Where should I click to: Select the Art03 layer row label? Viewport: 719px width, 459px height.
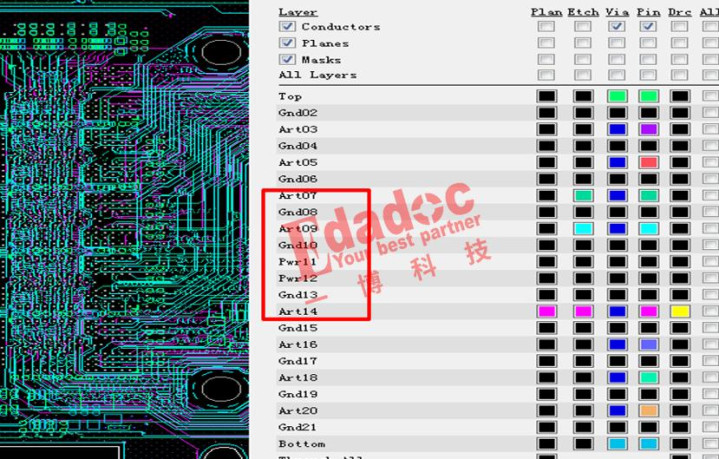pyautogui.click(x=298, y=129)
